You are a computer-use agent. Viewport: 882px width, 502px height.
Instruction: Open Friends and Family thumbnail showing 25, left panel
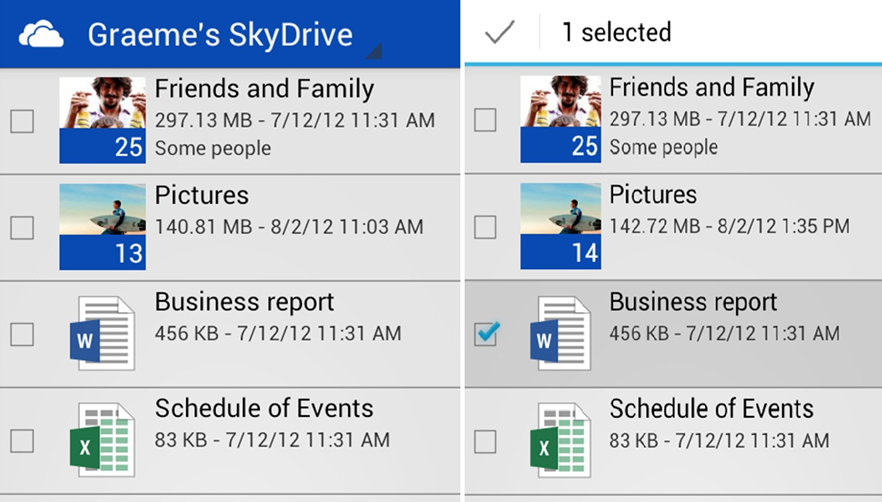(102, 120)
